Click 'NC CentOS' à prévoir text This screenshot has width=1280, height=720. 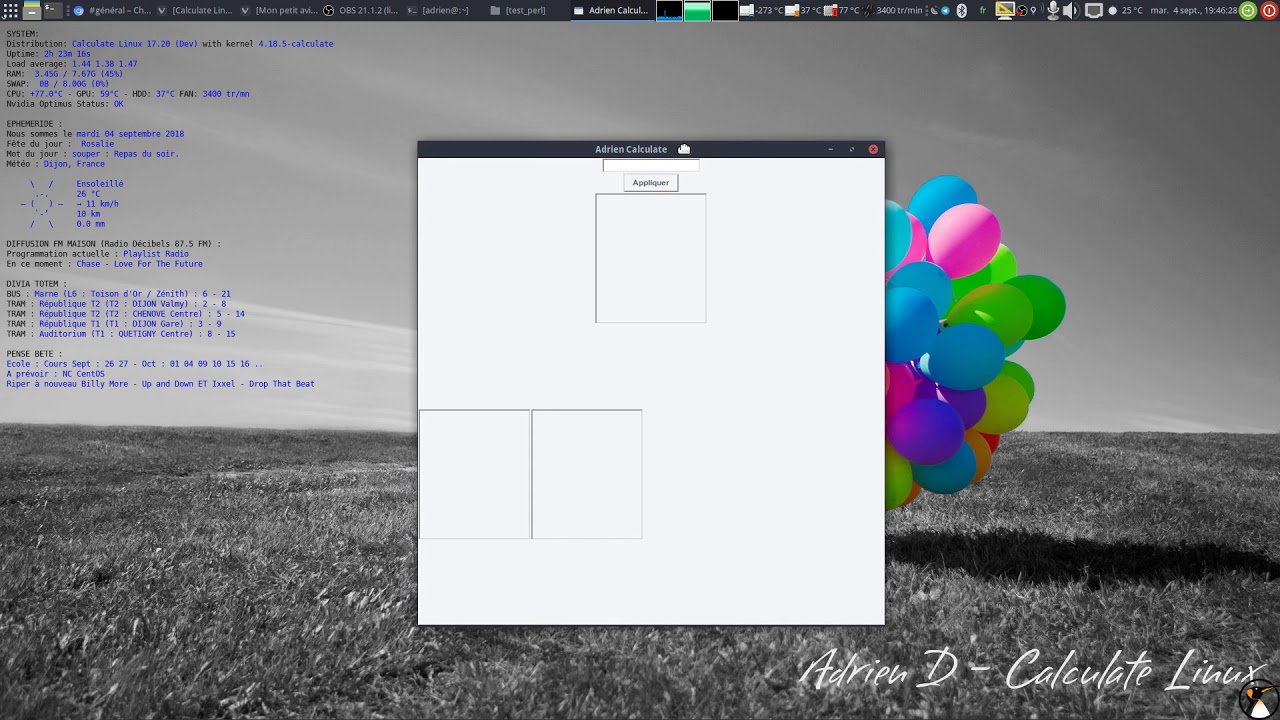coord(83,374)
